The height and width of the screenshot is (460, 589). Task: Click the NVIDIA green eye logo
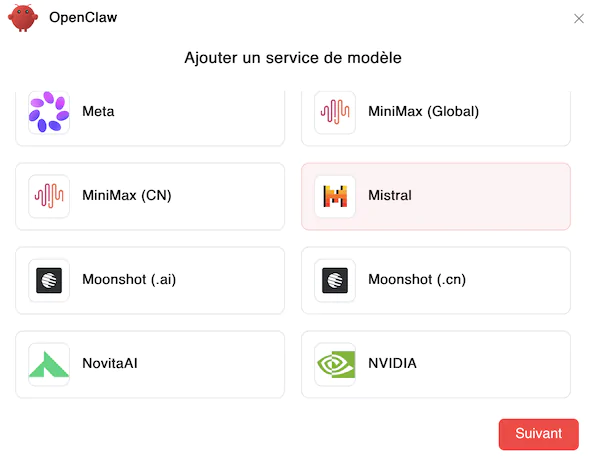click(x=335, y=364)
